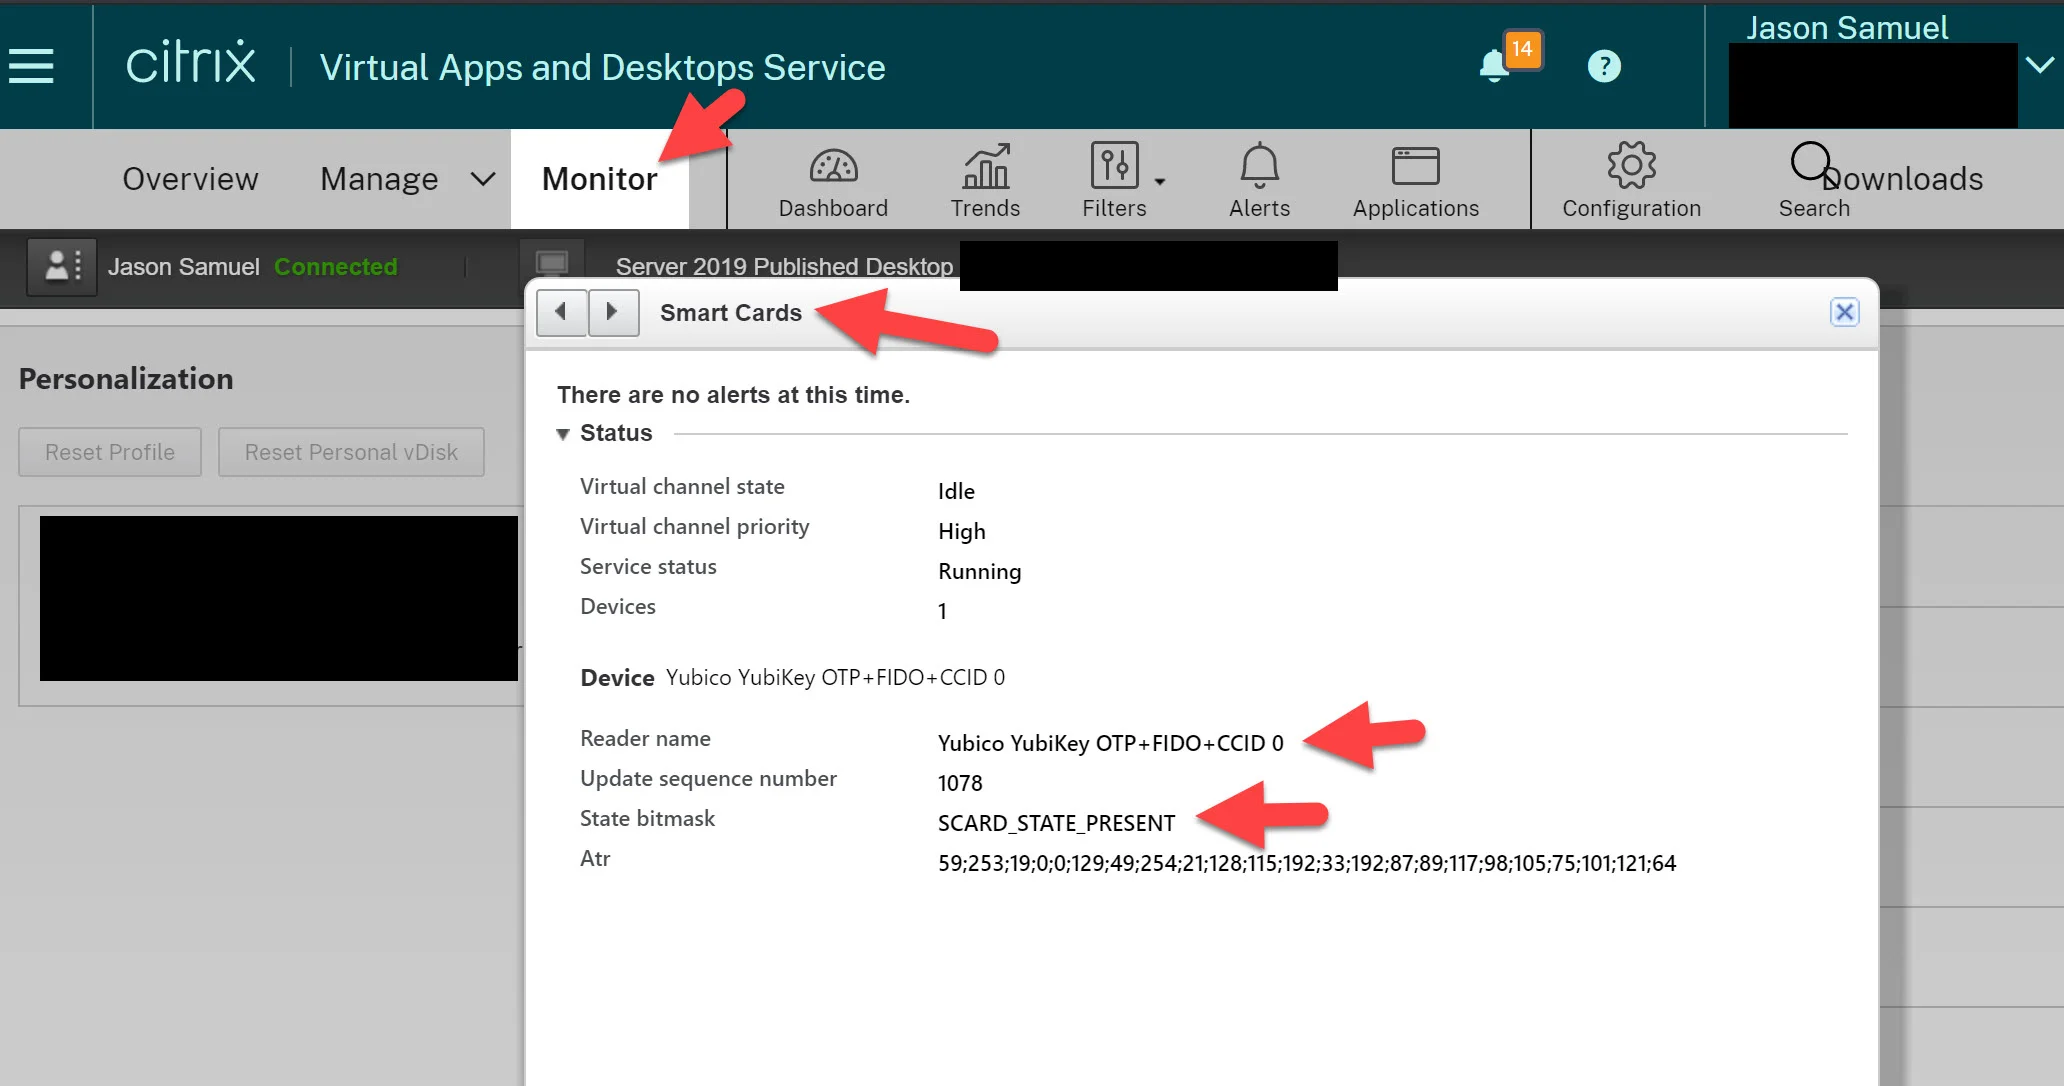Click Virtual Apps and Desktops Service title
This screenshot has width=2064, height=1086.
(x=602, y=67)
